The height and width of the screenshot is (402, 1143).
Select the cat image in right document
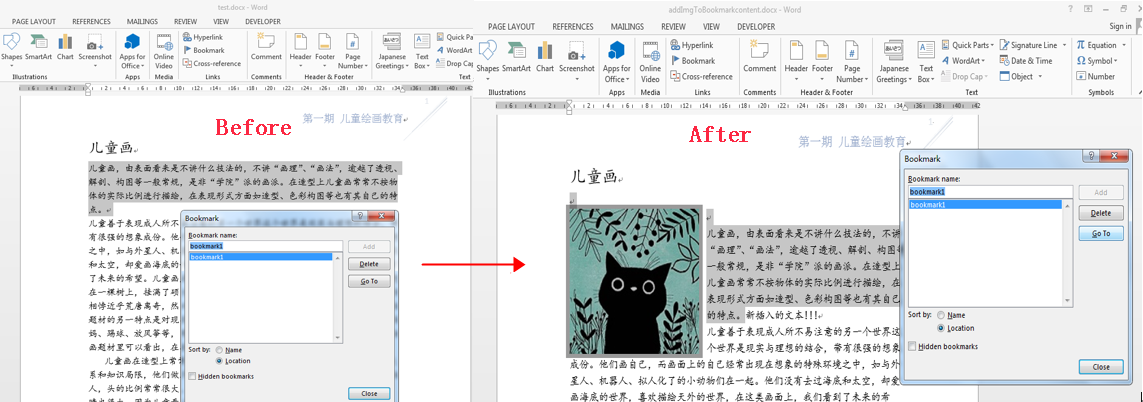[x=633, y=281]
